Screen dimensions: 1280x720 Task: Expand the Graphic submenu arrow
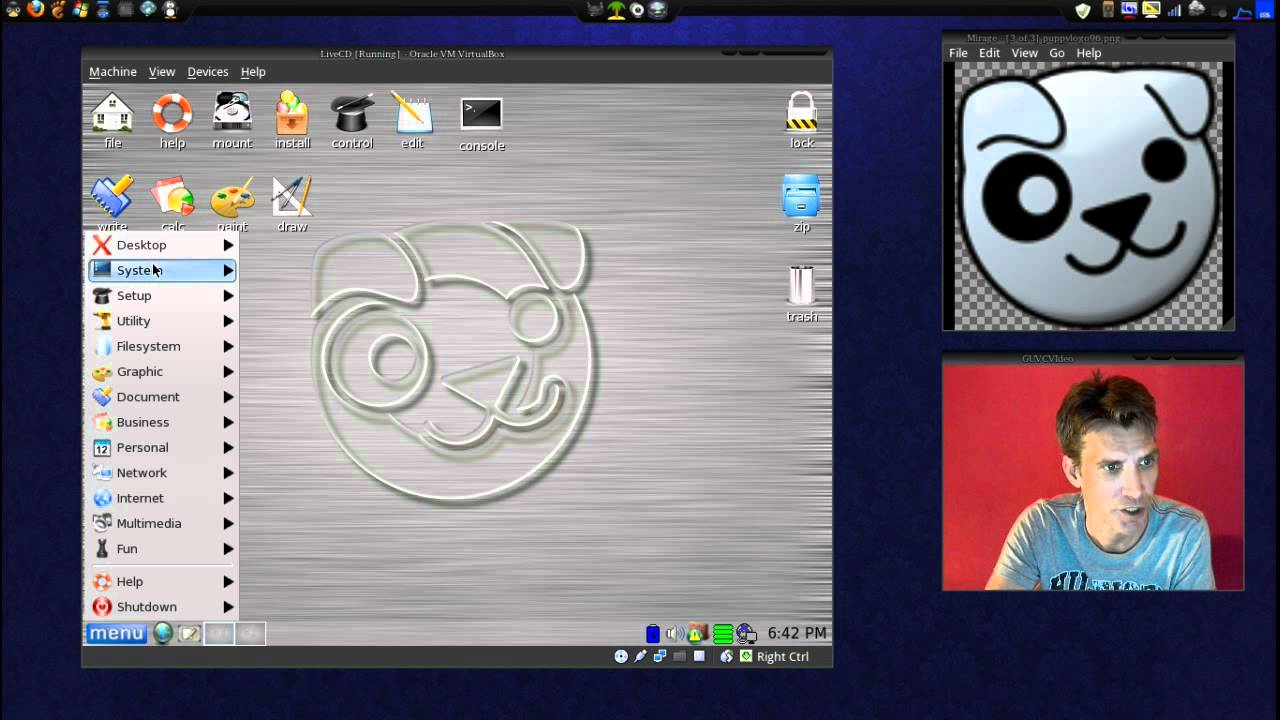pyautogui.click(x=228, y=372)
